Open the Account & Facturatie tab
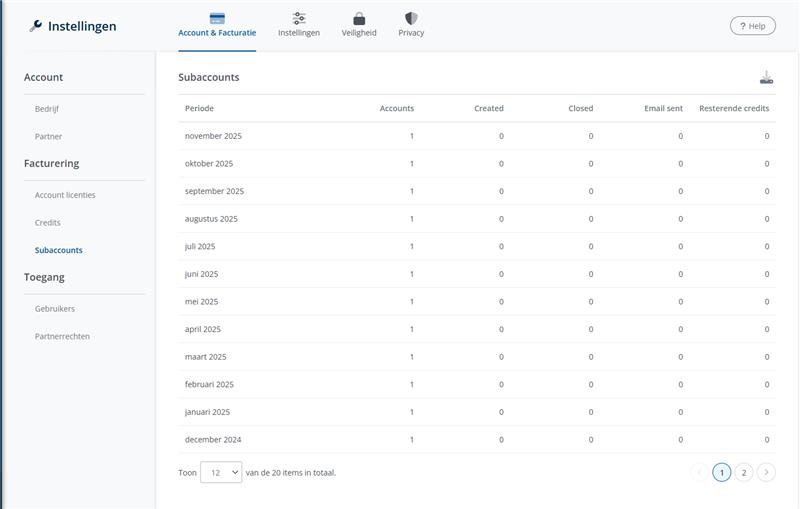The height and width of the screenshot is (509, 800). (217, 25)
